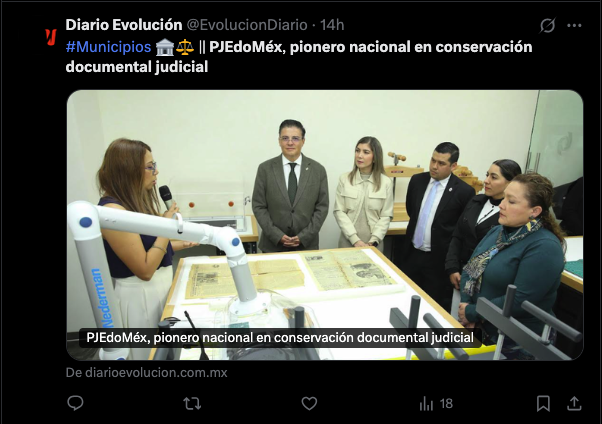Click the 14h timestamp

(332, 25)
